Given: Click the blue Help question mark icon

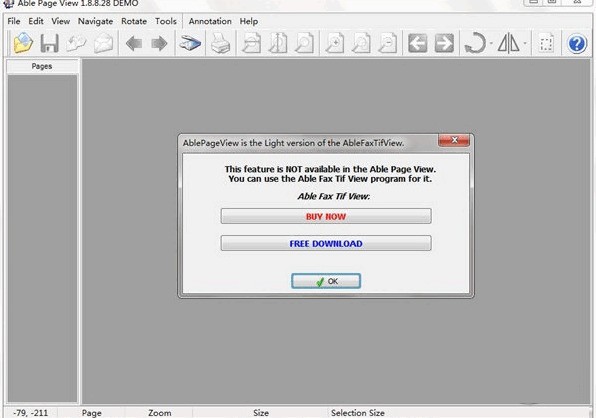Looking at the screenshot, I should click(x=577, y=43).
